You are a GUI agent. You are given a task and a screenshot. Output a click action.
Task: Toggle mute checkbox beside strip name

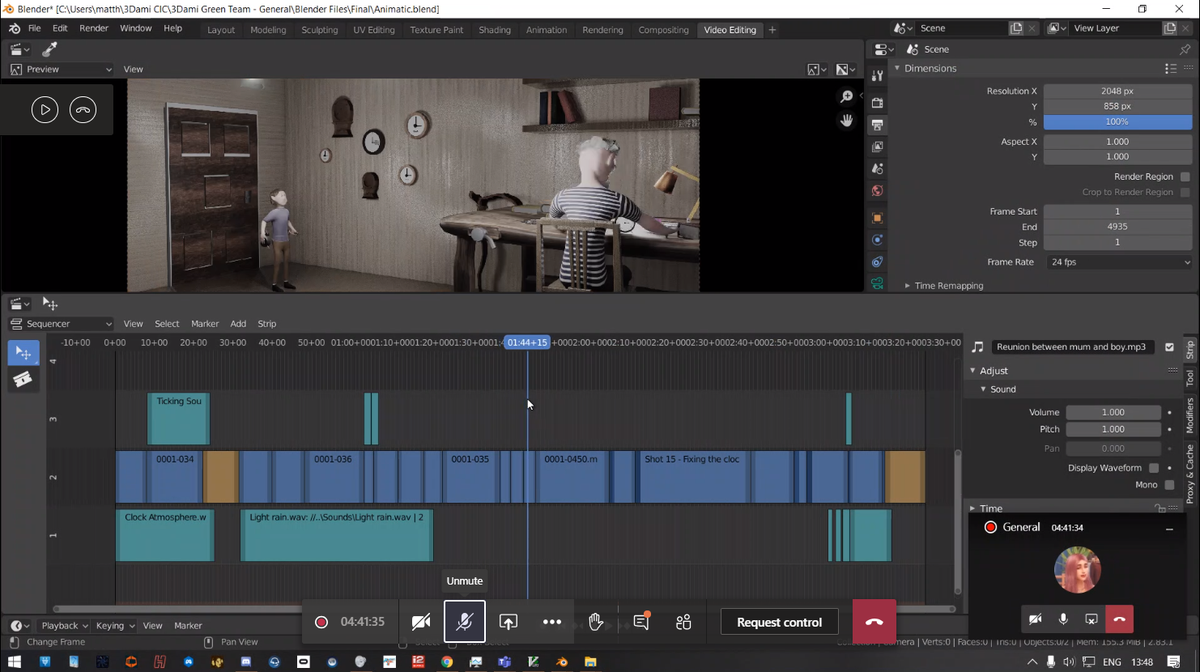[1169, 347]
